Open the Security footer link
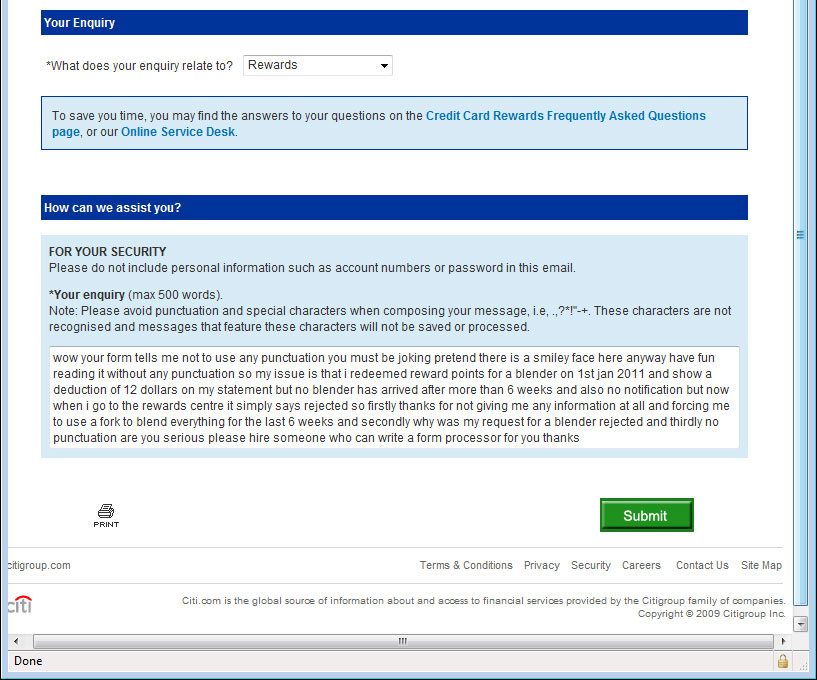This screenshot has width=817, height=680. point(591,565)
